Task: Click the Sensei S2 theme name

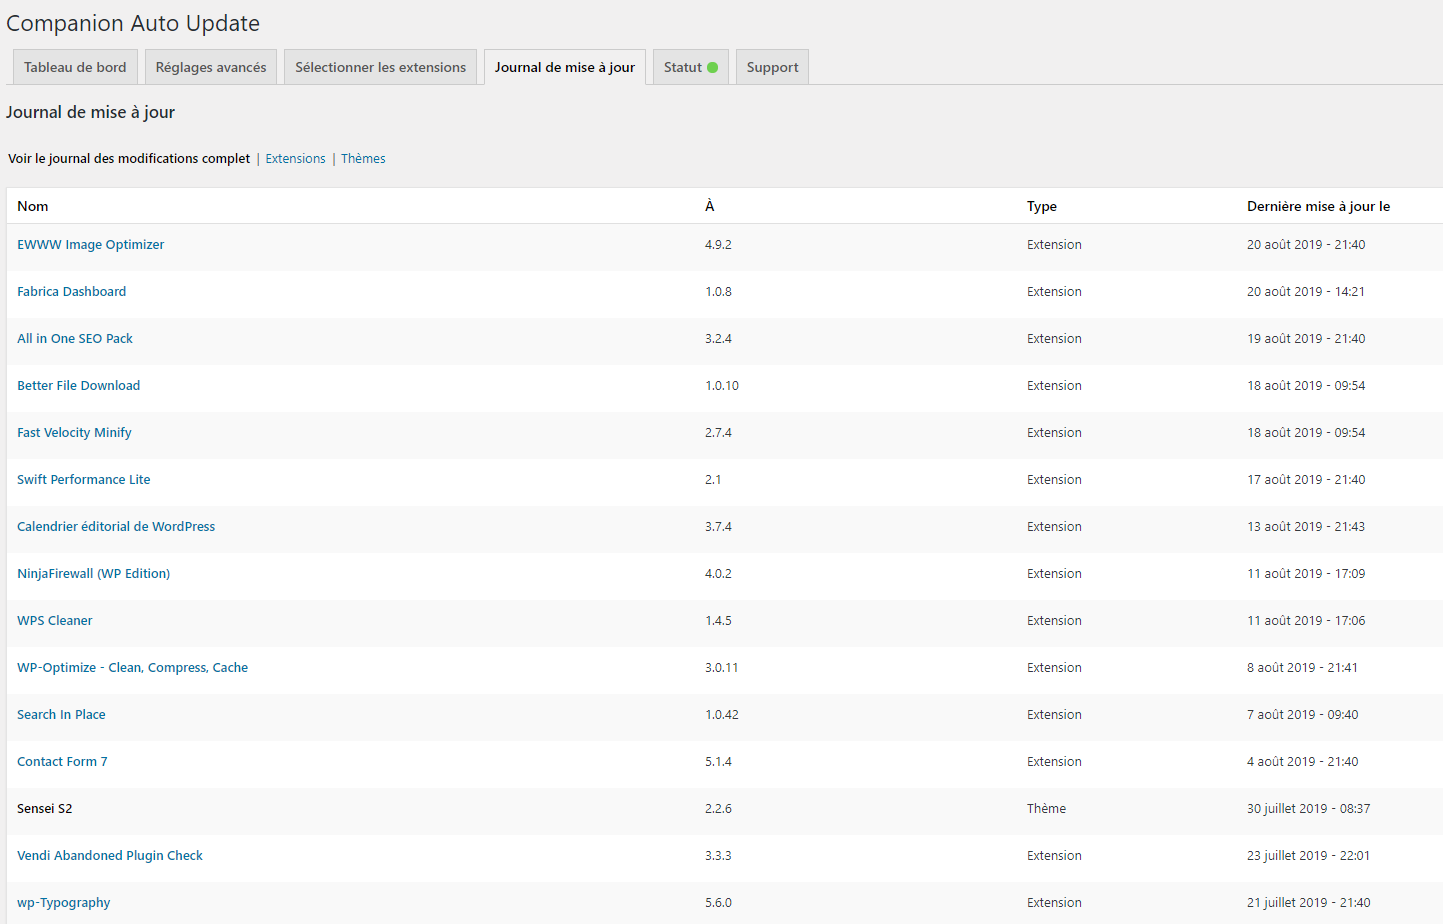Action: pos(44,808)
